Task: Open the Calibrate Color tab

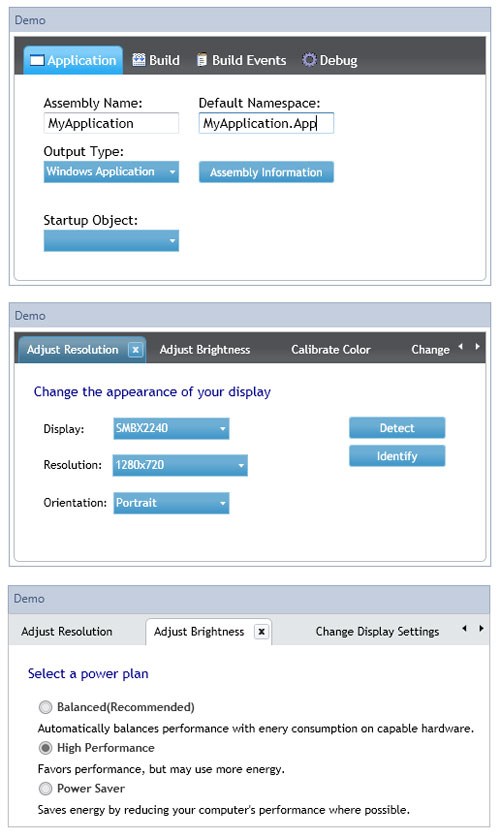Action: 331,350
